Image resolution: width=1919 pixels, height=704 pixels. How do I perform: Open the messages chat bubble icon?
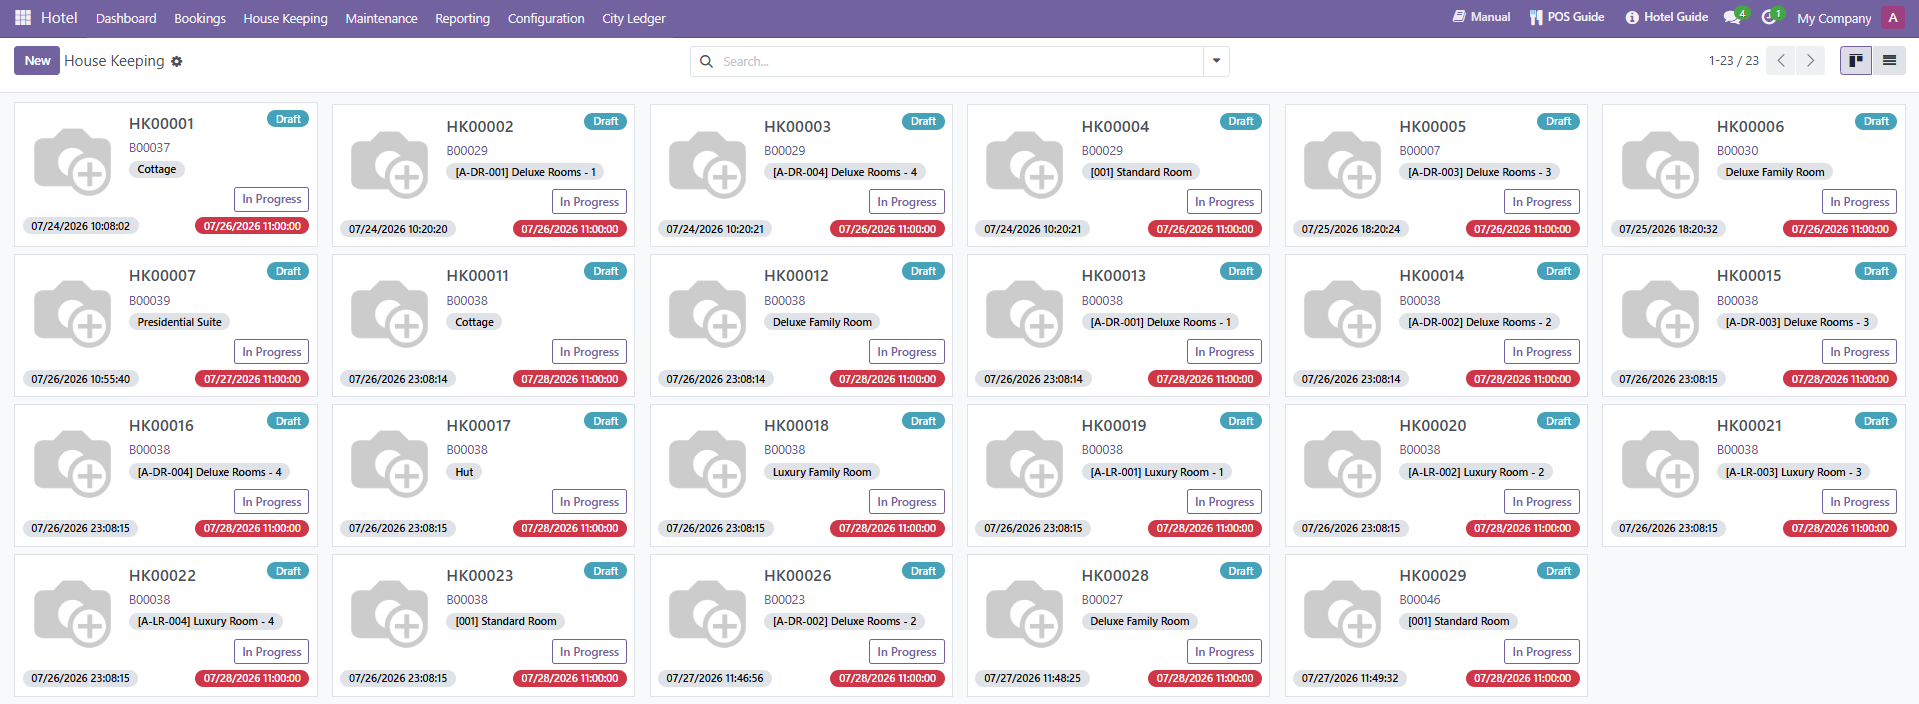click(x=1733, y=18)
